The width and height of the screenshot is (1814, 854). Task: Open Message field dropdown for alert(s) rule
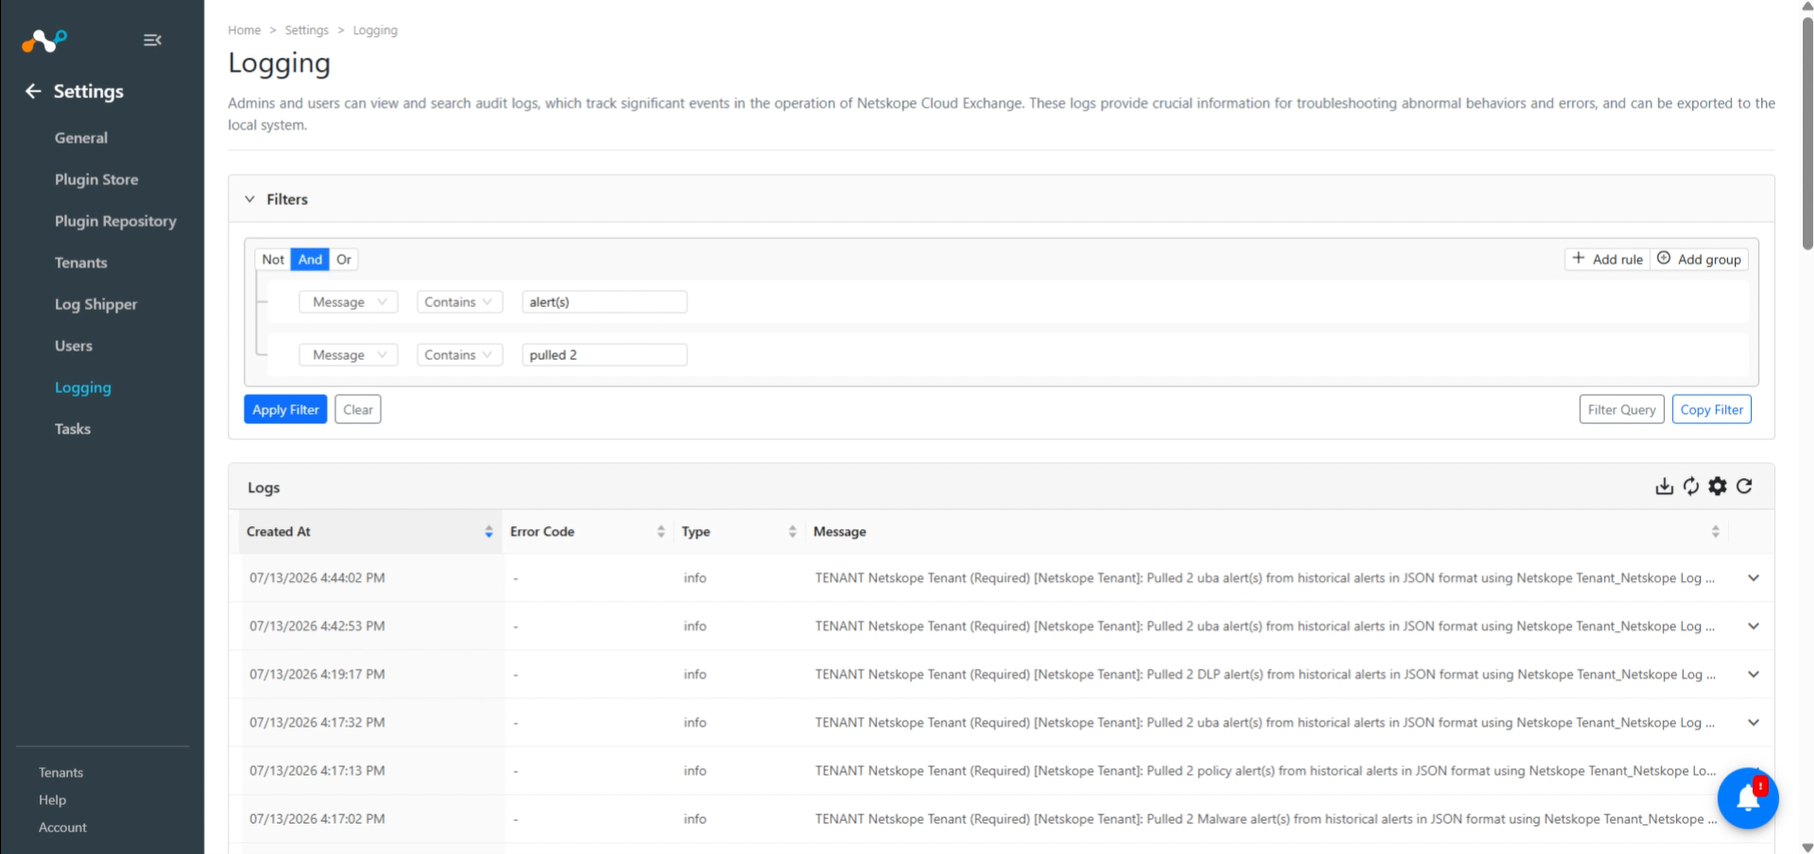click(x=348, y=302)
